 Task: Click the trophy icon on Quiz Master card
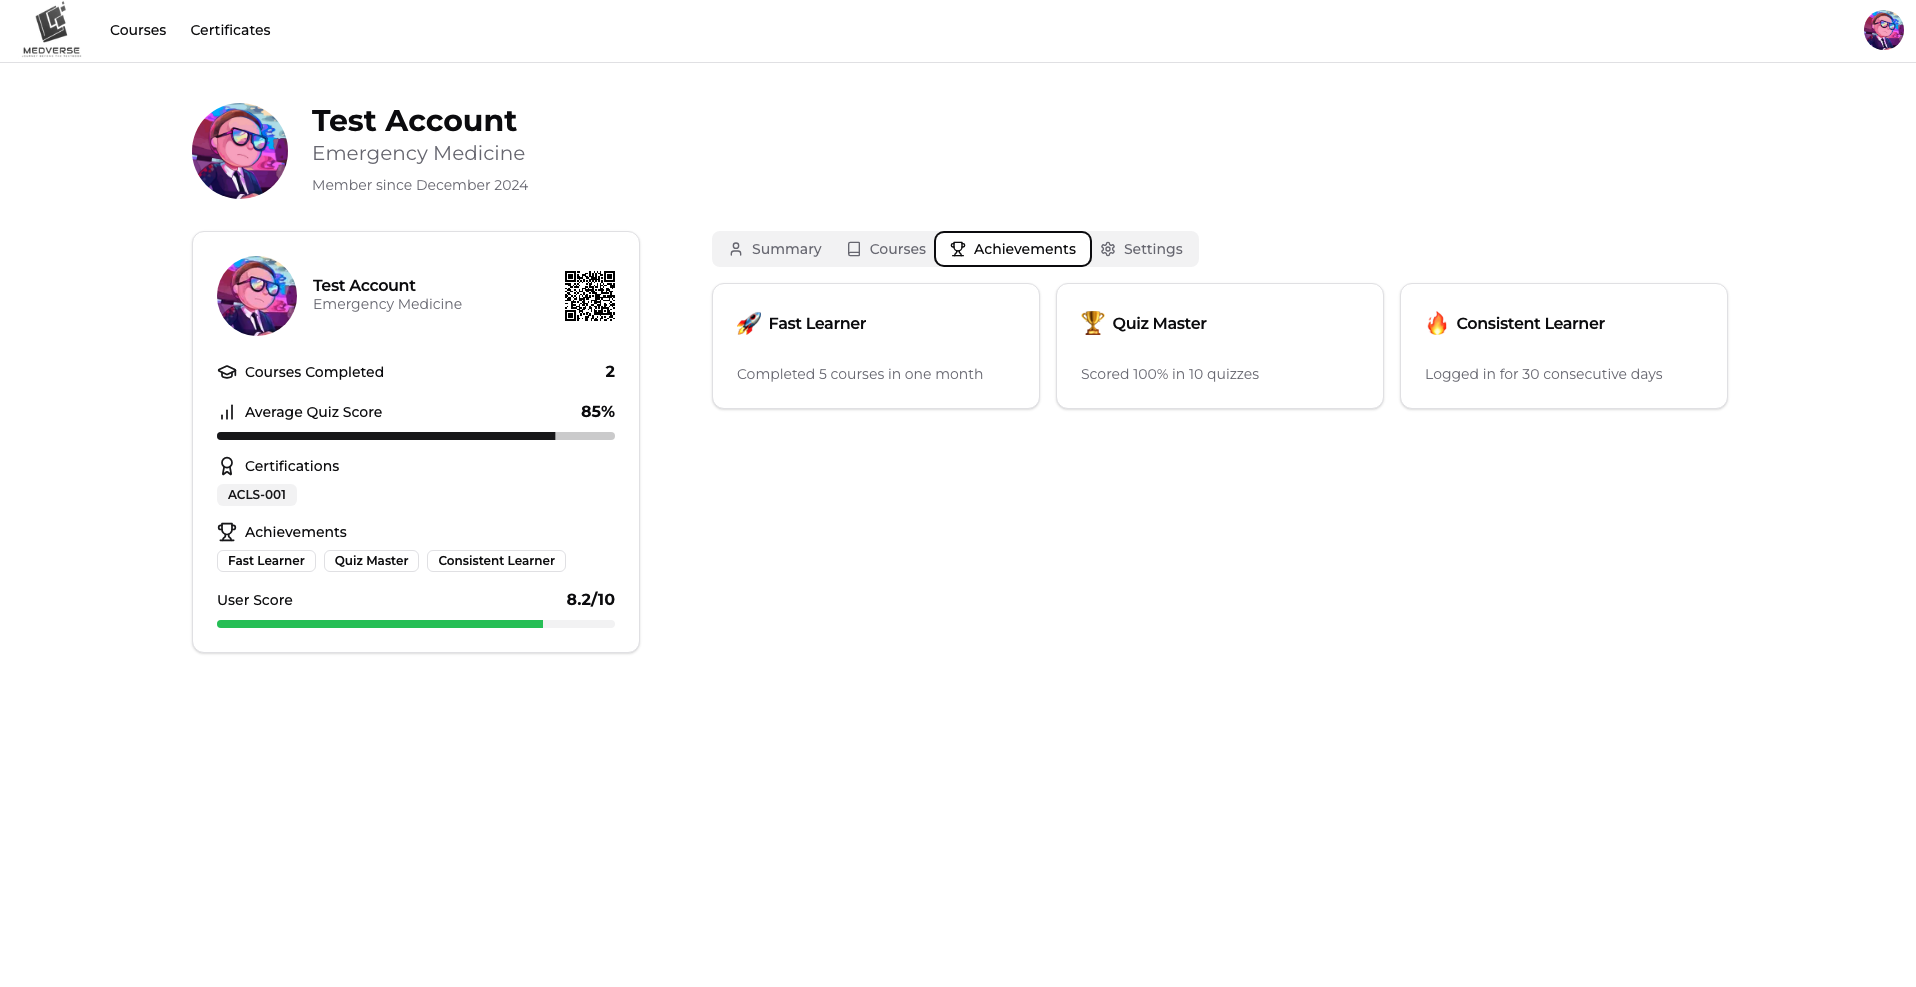click(1092, 323)
